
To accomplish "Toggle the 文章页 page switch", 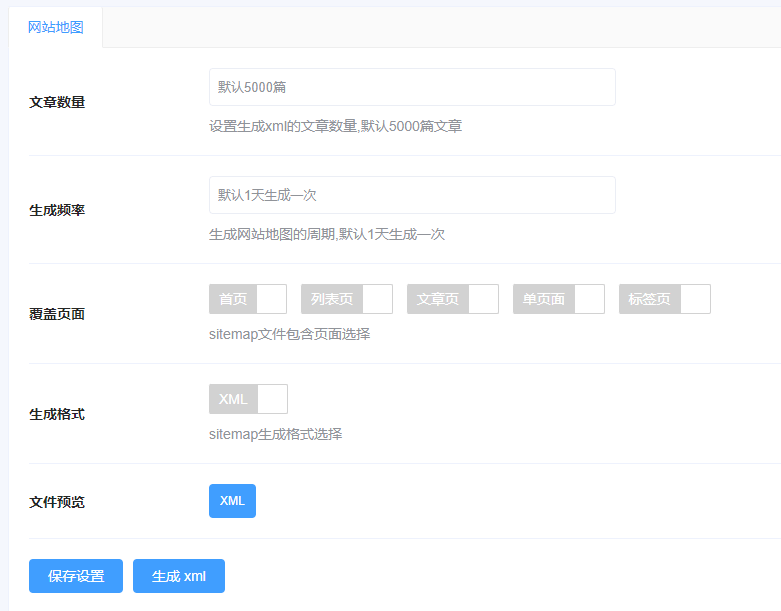I will [x=453, y=299].
